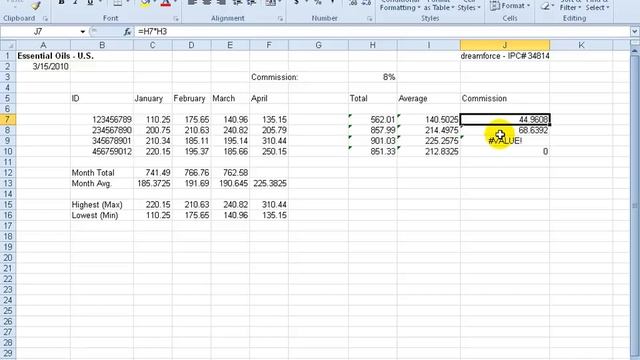Click the Insert Function fx icon
This screenshot has width=640, height=360.
tap(127, 31)
